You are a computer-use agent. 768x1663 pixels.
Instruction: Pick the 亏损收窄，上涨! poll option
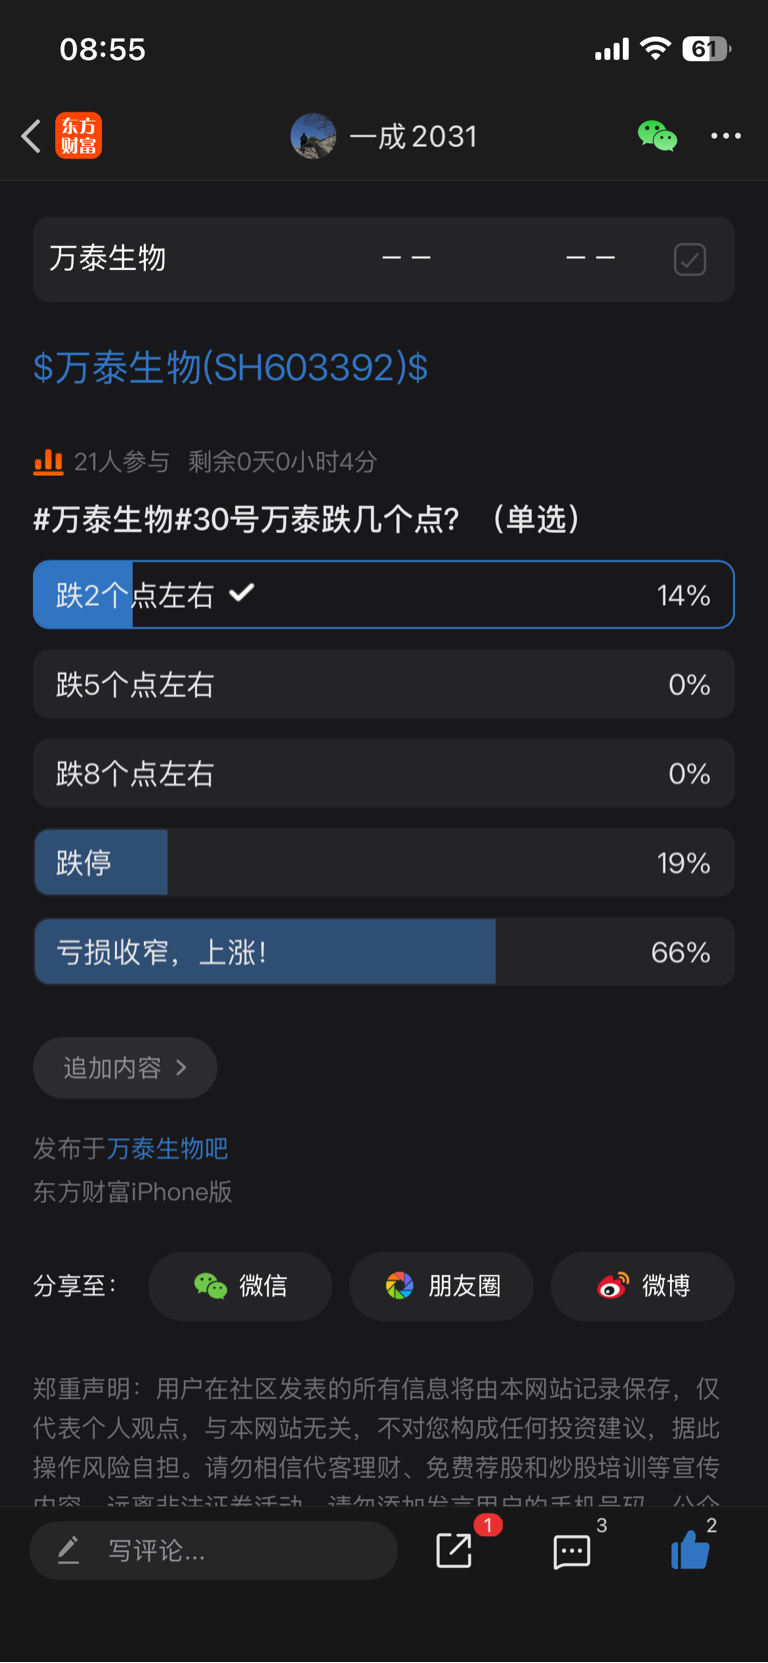(384, 952)
